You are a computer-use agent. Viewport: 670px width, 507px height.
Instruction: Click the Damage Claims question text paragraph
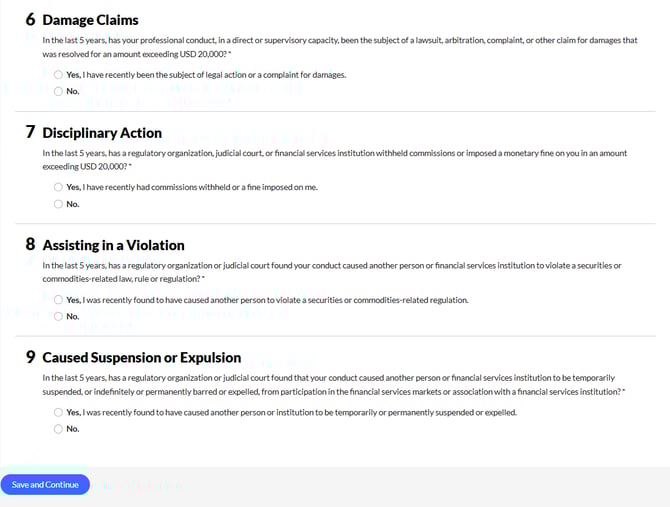pos(340,47)
